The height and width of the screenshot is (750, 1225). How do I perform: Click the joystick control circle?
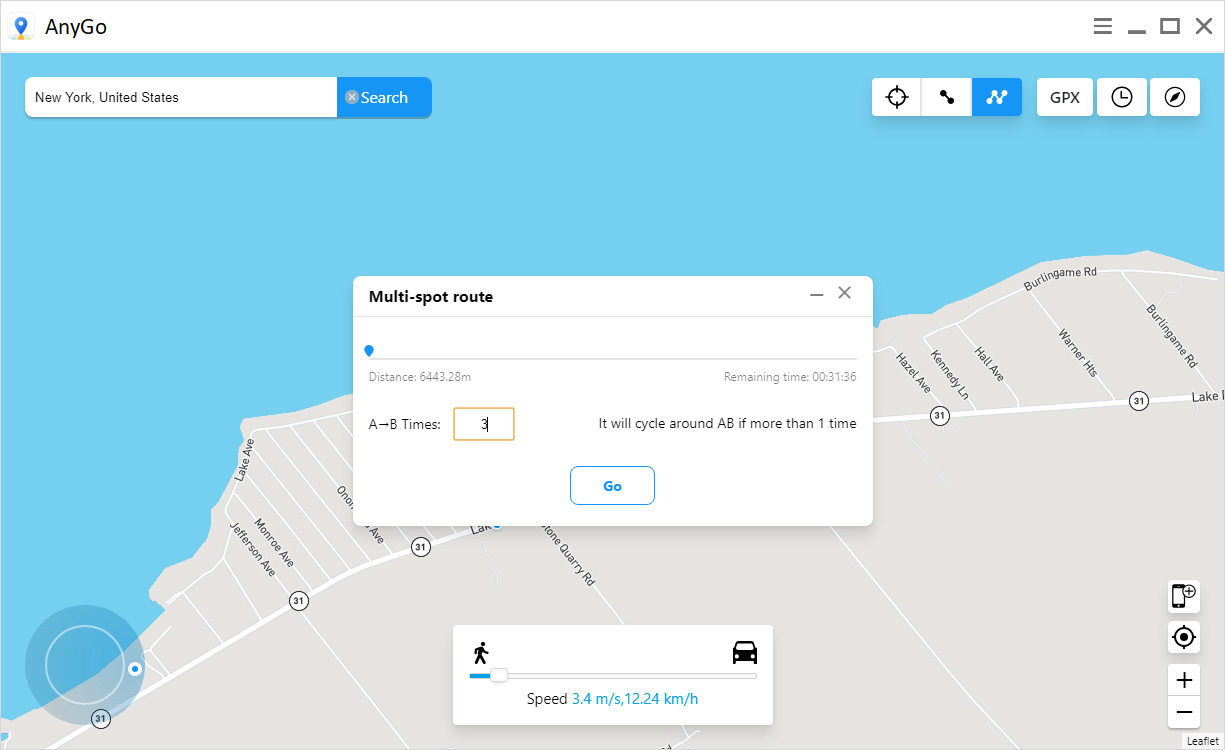tap(85, 665)
